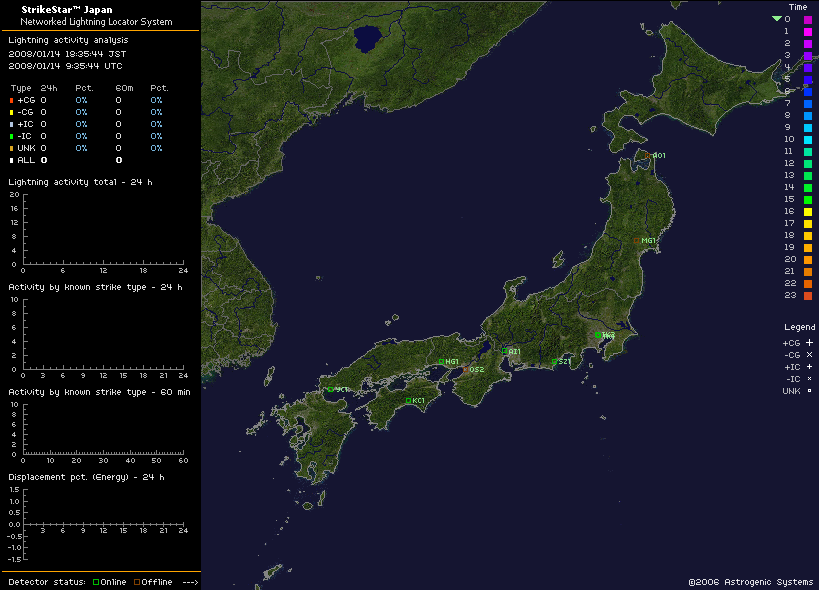The height and width of the screenshot is (590, 819).
Task: Click the ALL row in type table
Action: coord(26,160)
